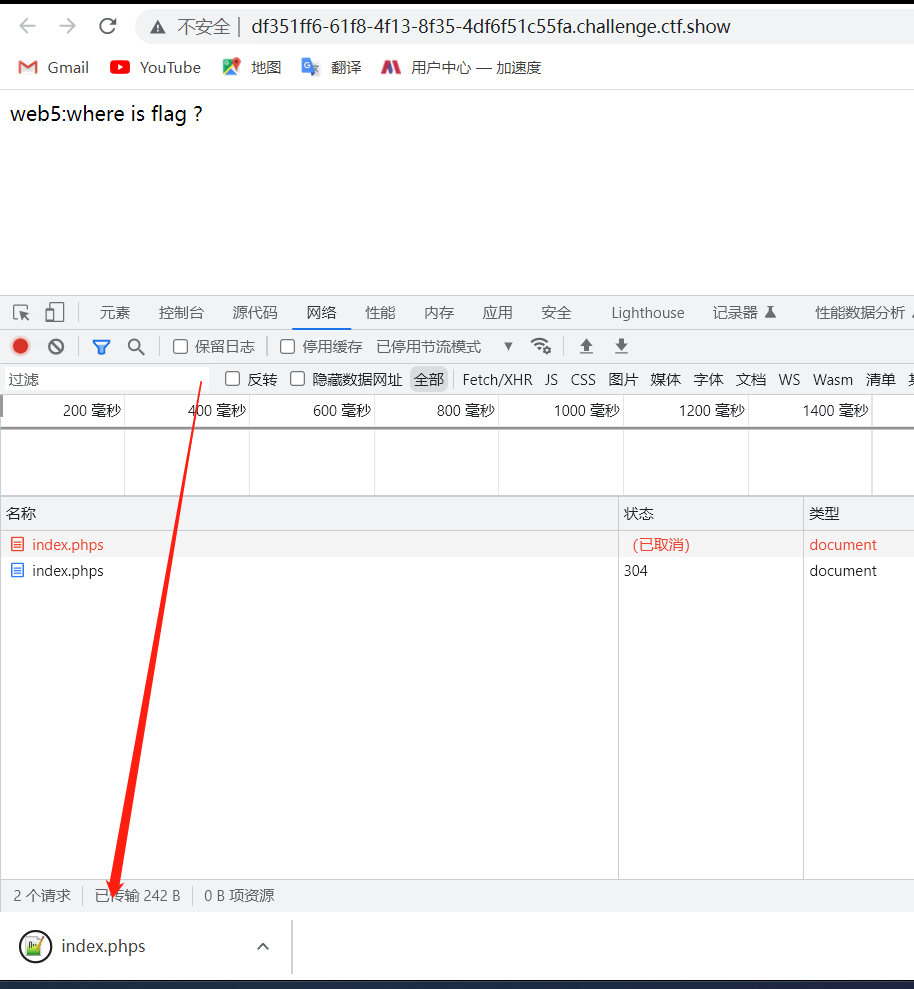Screen dimensions: 914x989
Task: Switch to the 源代码 tab
Action: pyautogui.click(x=255, y=312)
